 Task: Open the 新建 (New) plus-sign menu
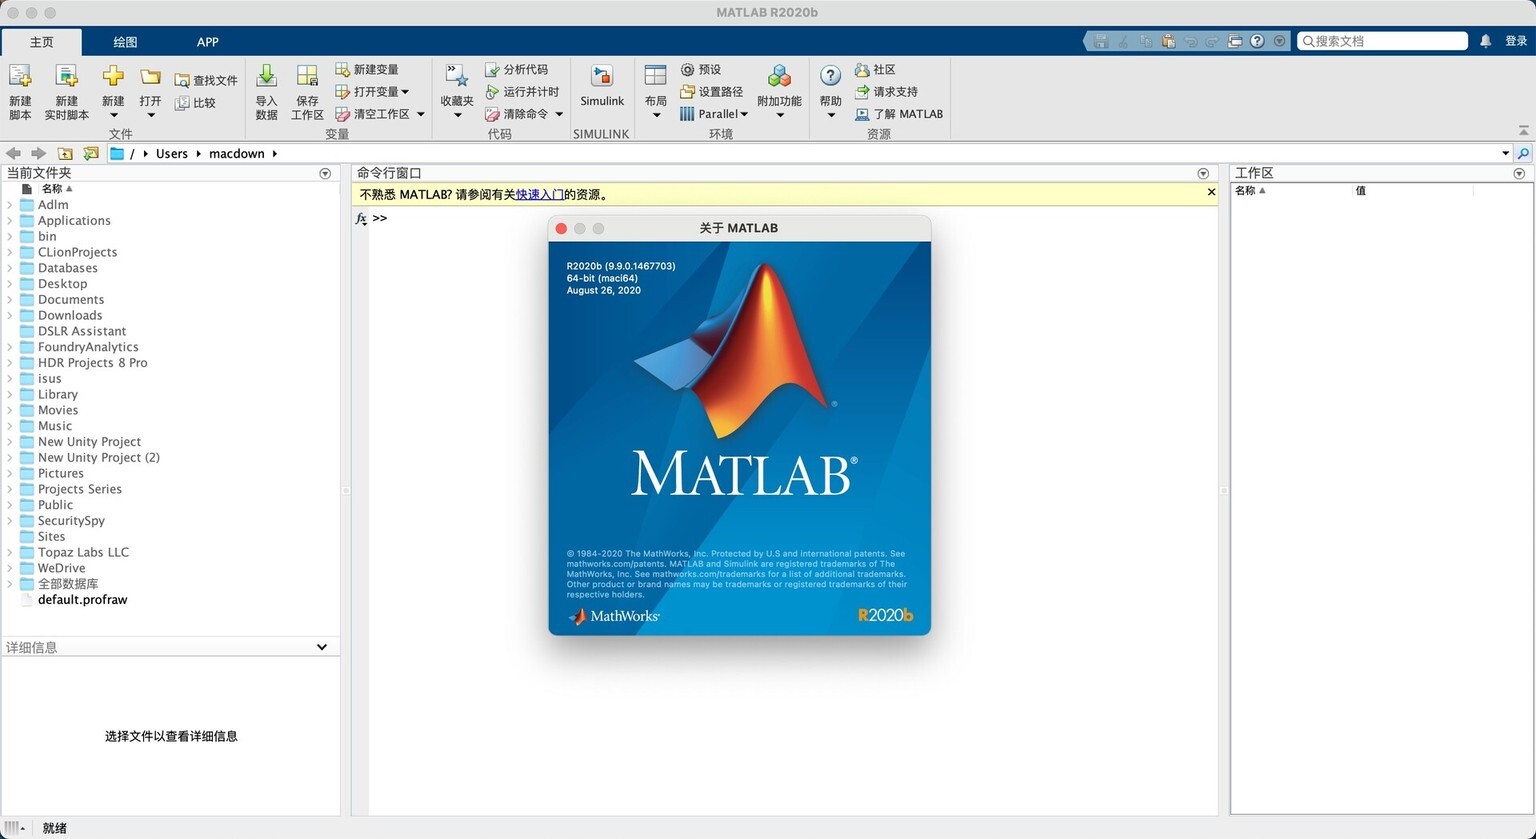click(x=113, y=91)
